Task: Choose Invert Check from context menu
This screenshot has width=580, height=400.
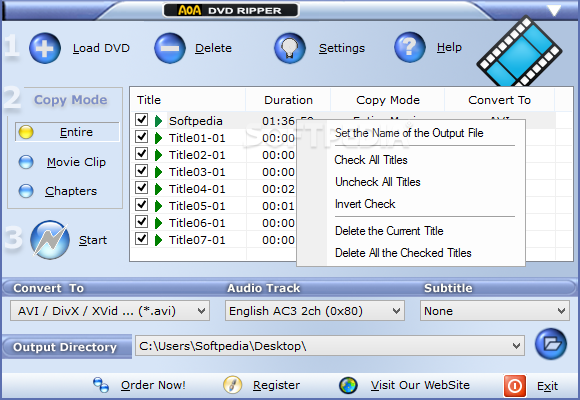Action: [x=365, y=204]
